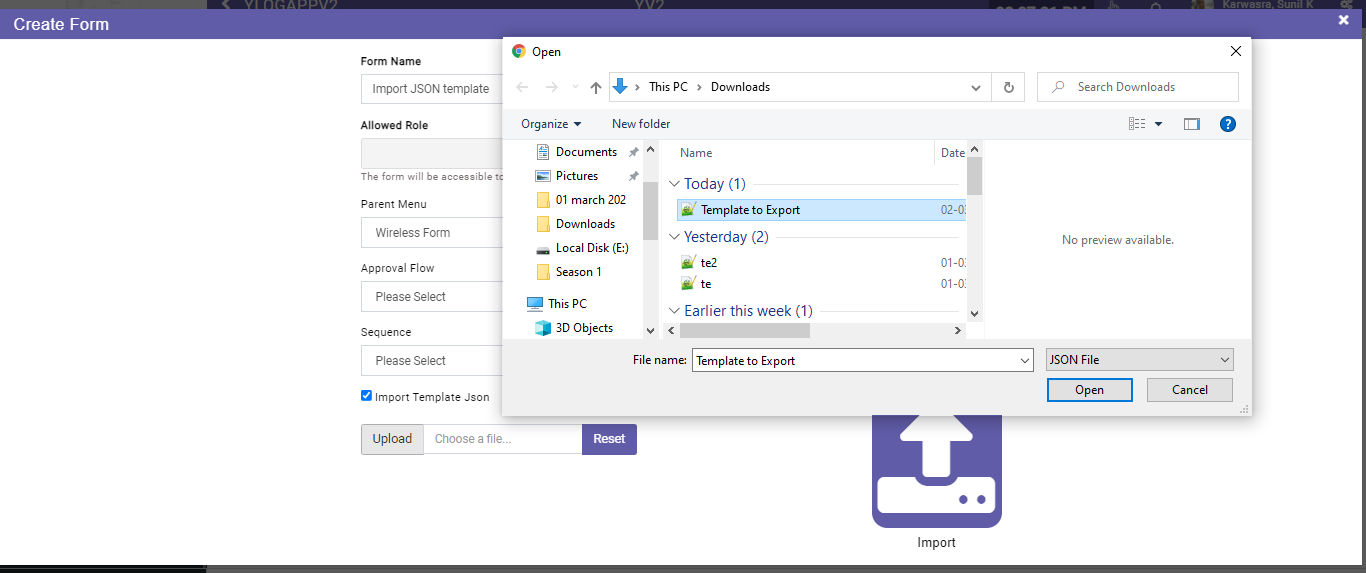Screen dimensions: 1366x573
Task: Open the Sequence dropdown
Action: (431, 361)
